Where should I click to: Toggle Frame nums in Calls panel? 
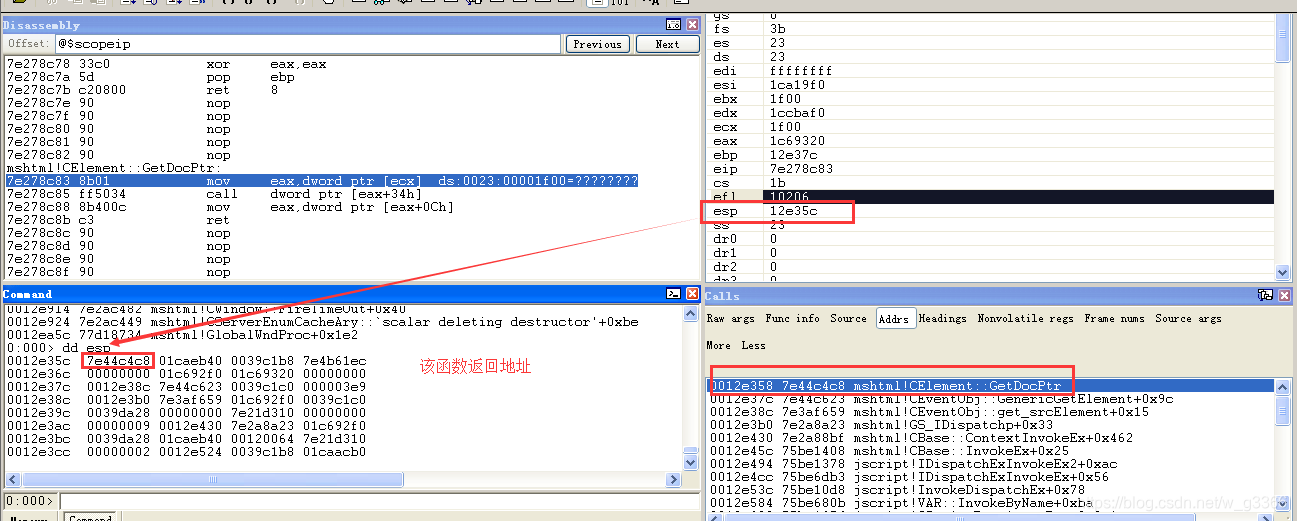click(1115, 318)
